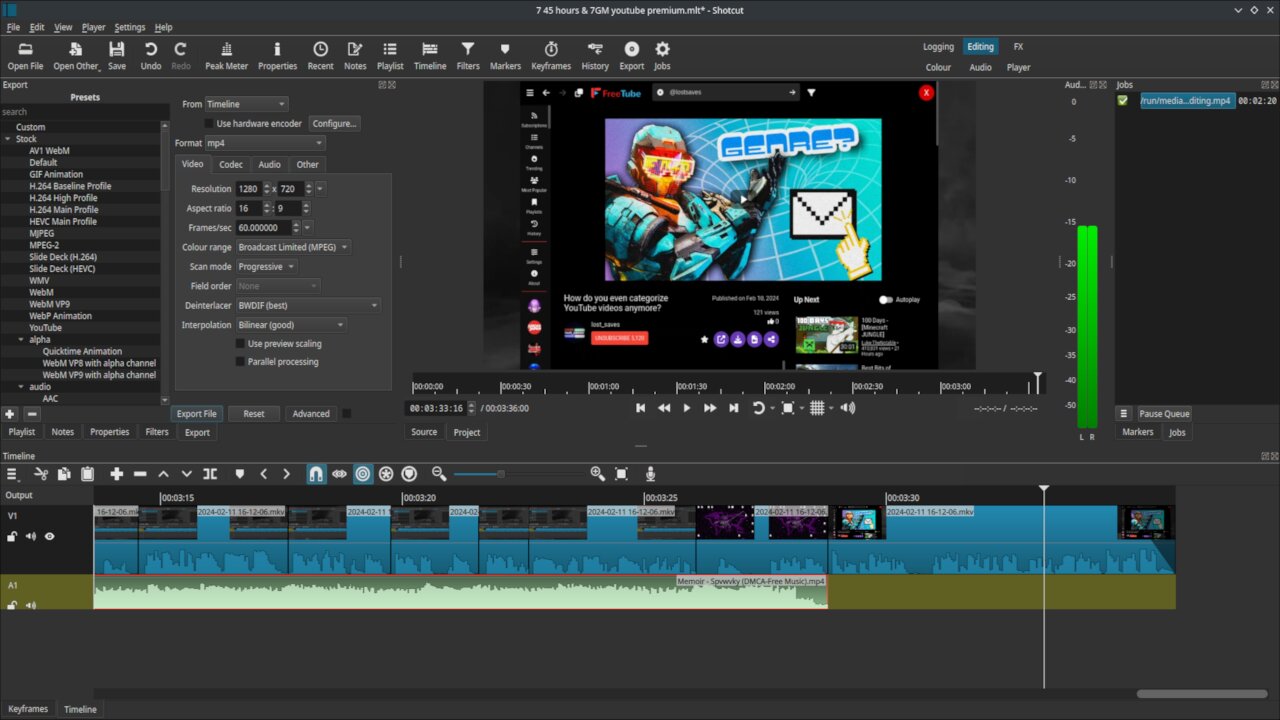Toggle timeline snapping magnet
The image size is (1280, 720).
coord(315,474)
